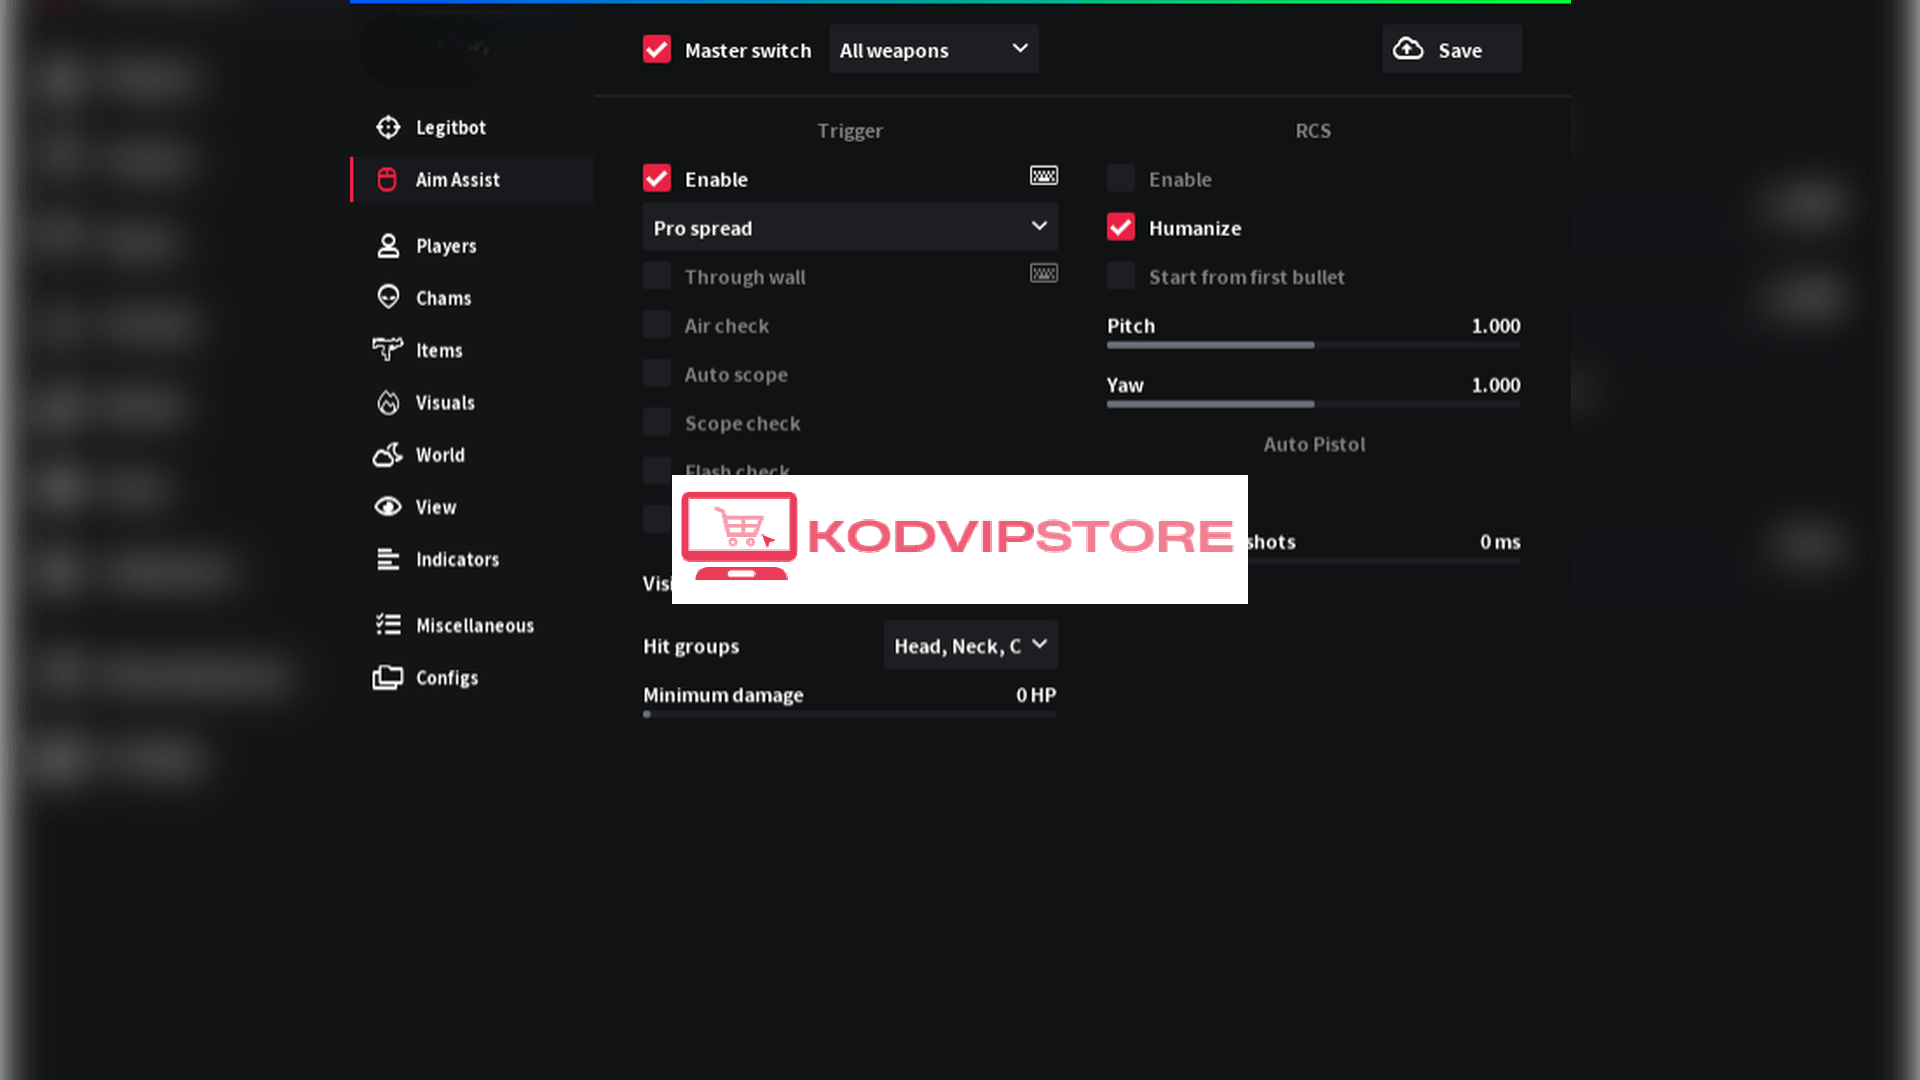
Task: Enable Auto scope checkbox
Action: tap(657, 373)
